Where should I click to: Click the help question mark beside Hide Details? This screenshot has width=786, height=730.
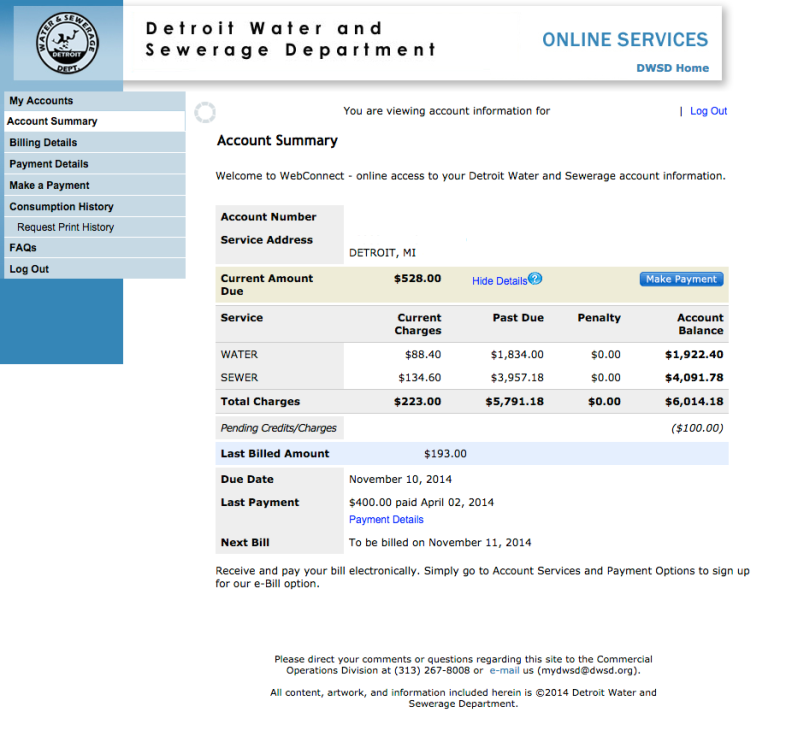click(535, 279)
